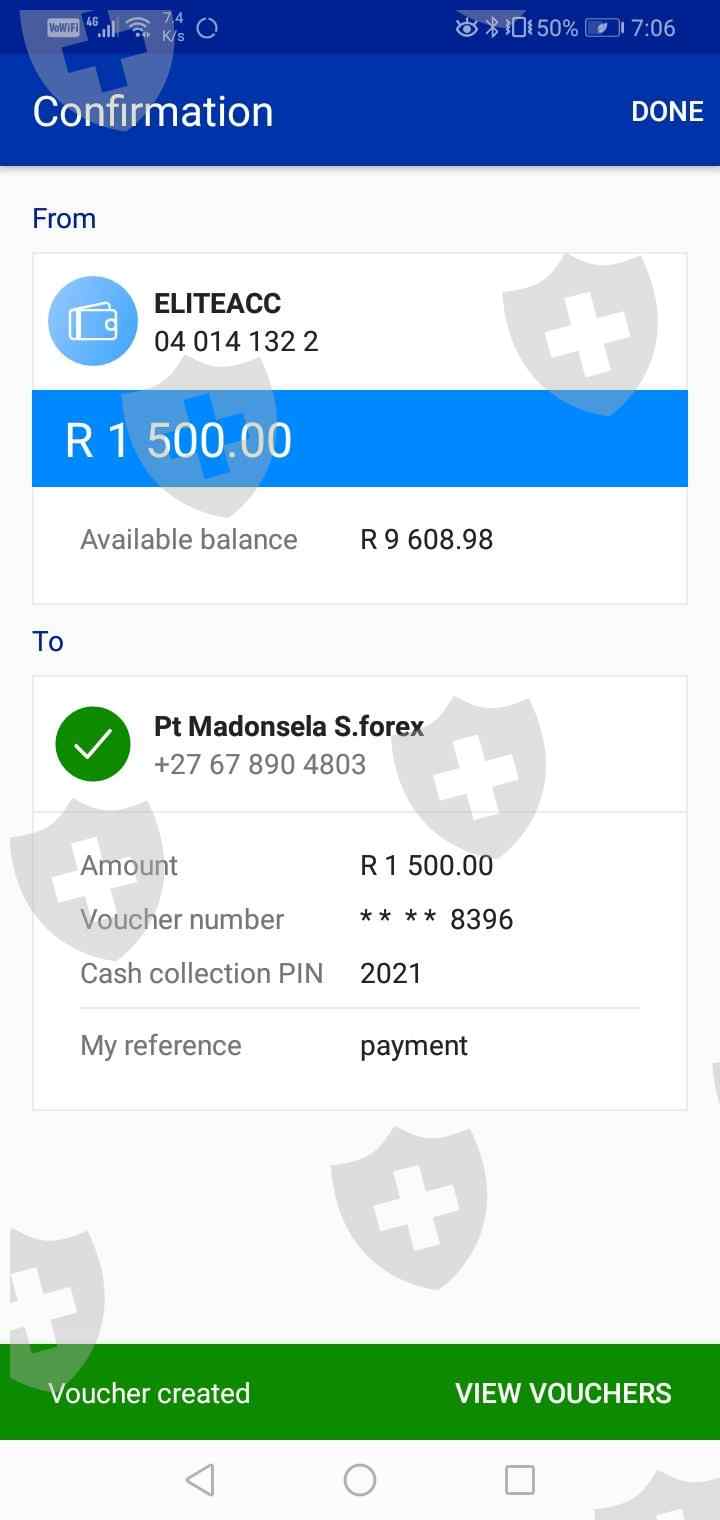Tap the Cash collection PIN 2021

[391, 974]
